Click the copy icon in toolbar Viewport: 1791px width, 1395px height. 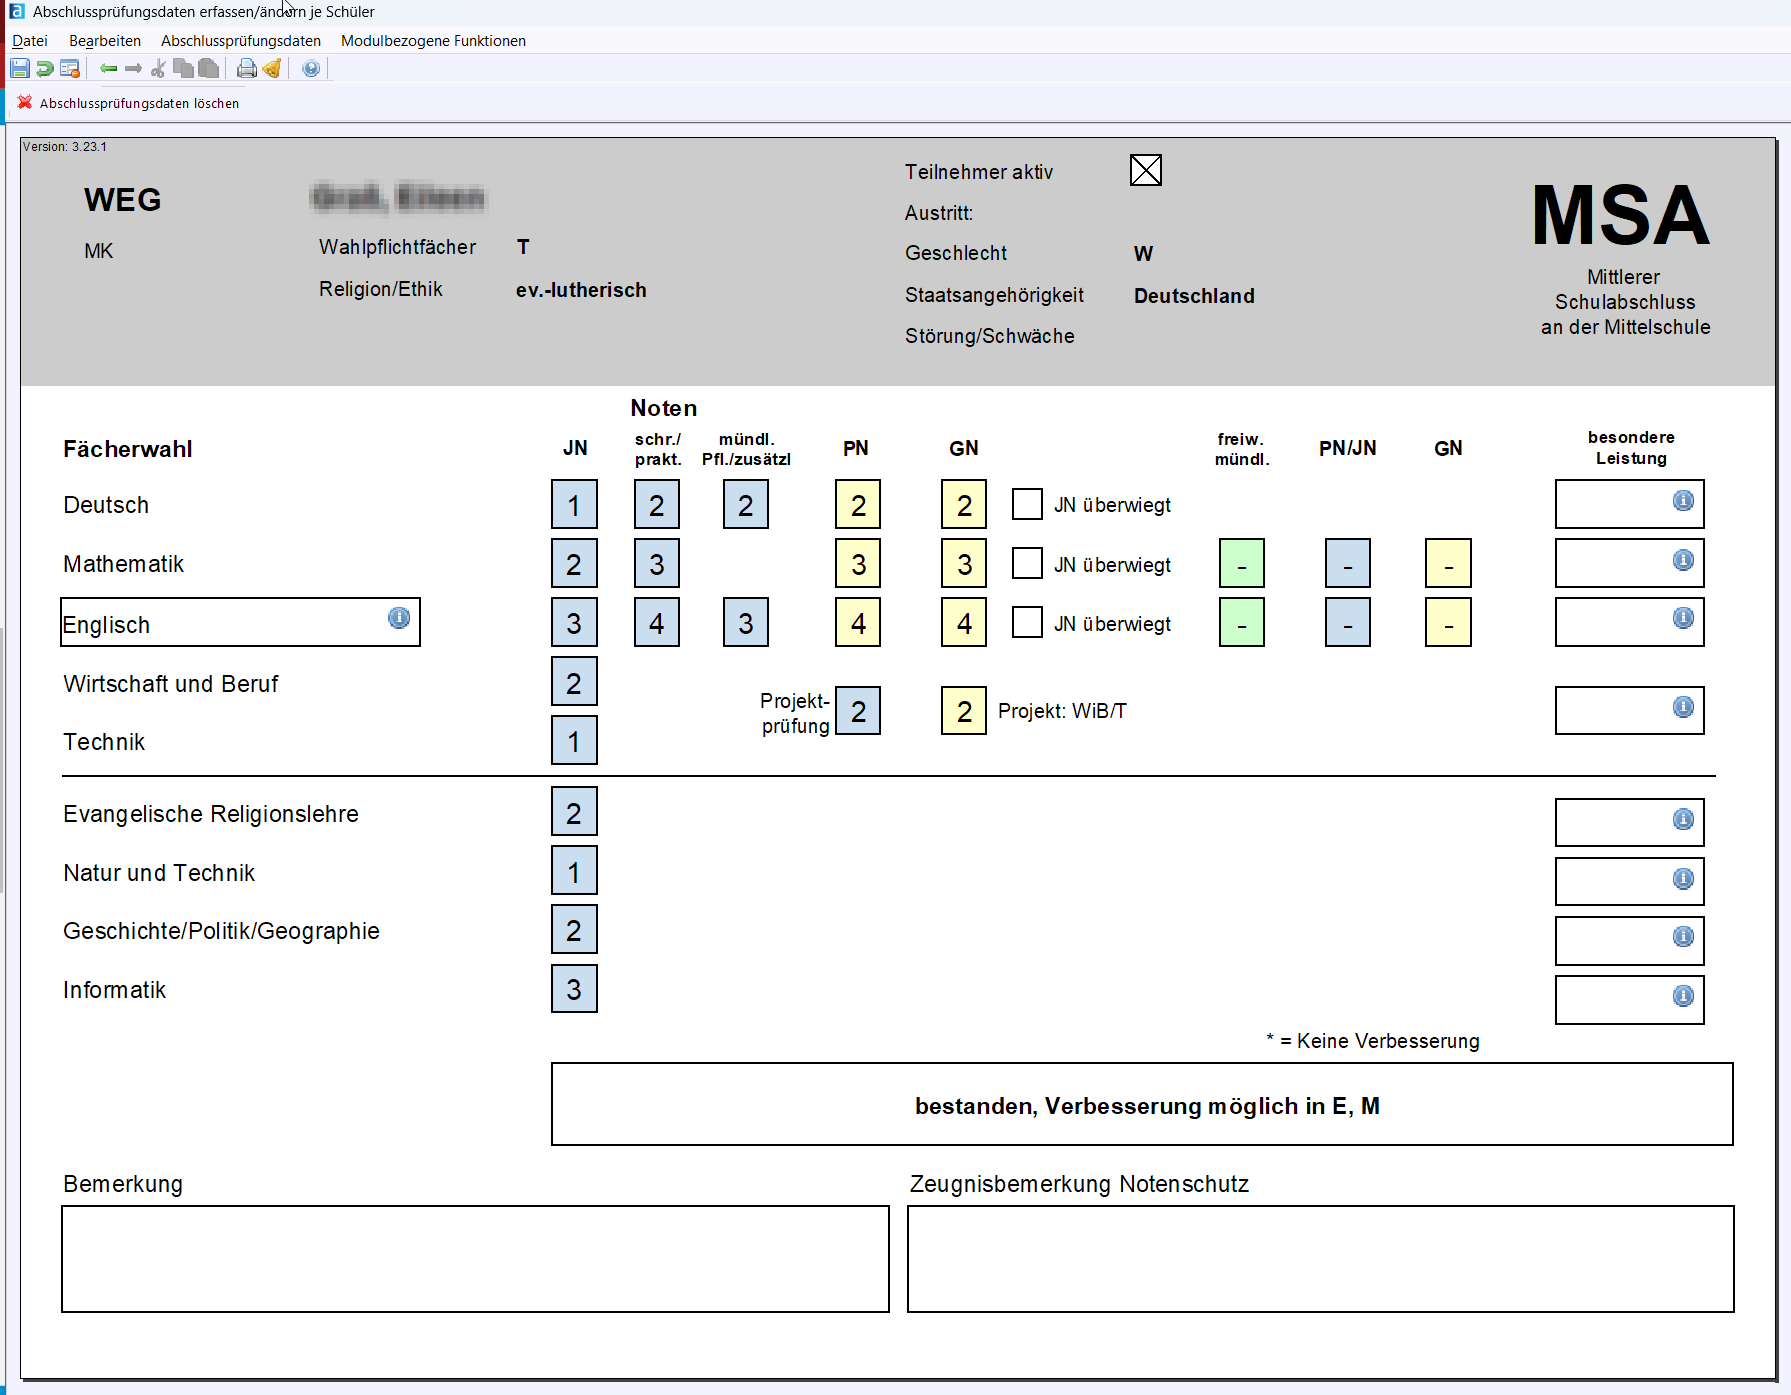pos(183,69)
